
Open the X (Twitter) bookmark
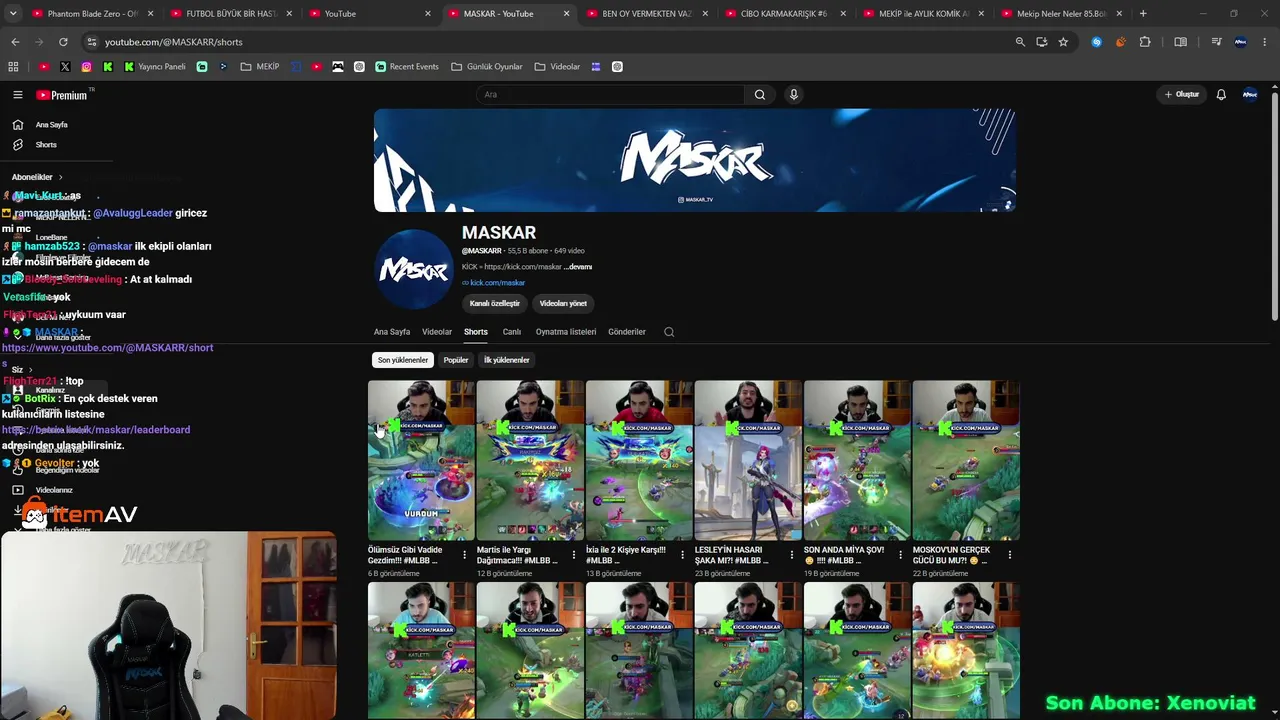tap(65, 67)
